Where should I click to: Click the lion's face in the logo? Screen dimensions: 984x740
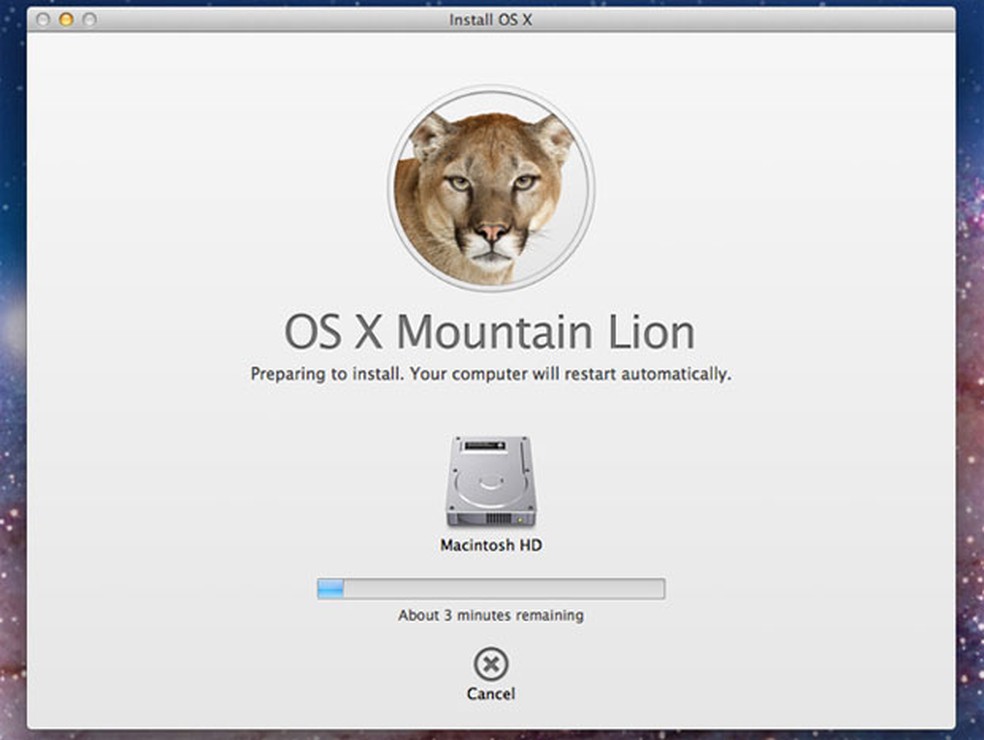click(489, 195)
